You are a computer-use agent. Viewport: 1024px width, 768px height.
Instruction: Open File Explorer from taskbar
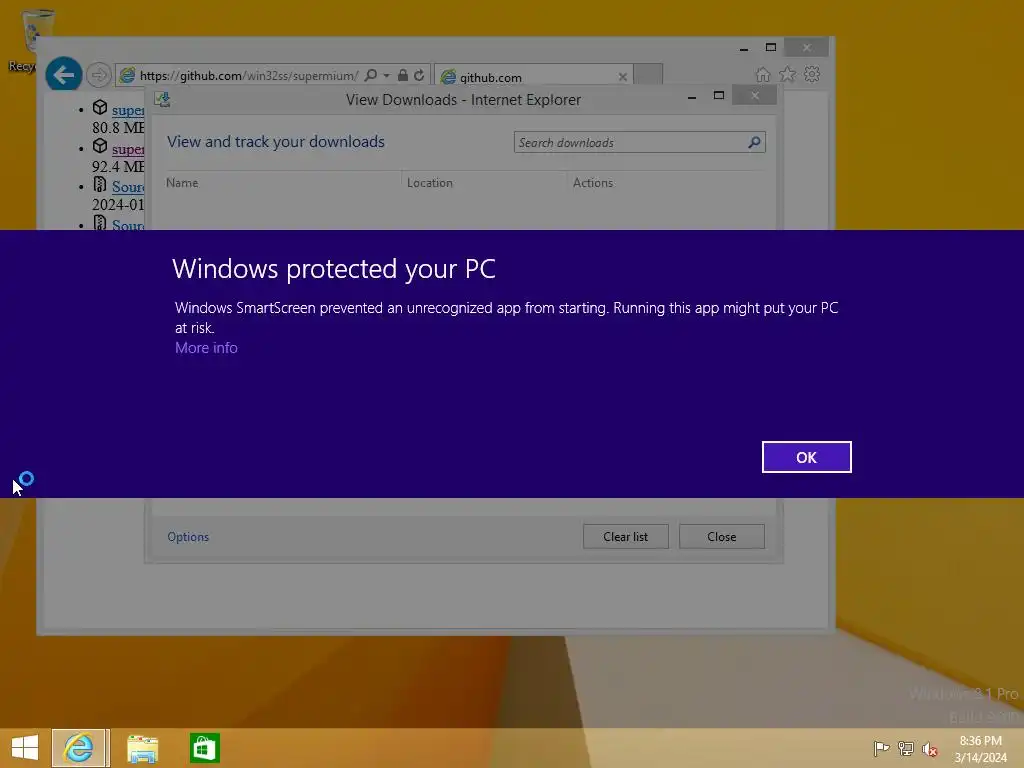coord(142,748)
